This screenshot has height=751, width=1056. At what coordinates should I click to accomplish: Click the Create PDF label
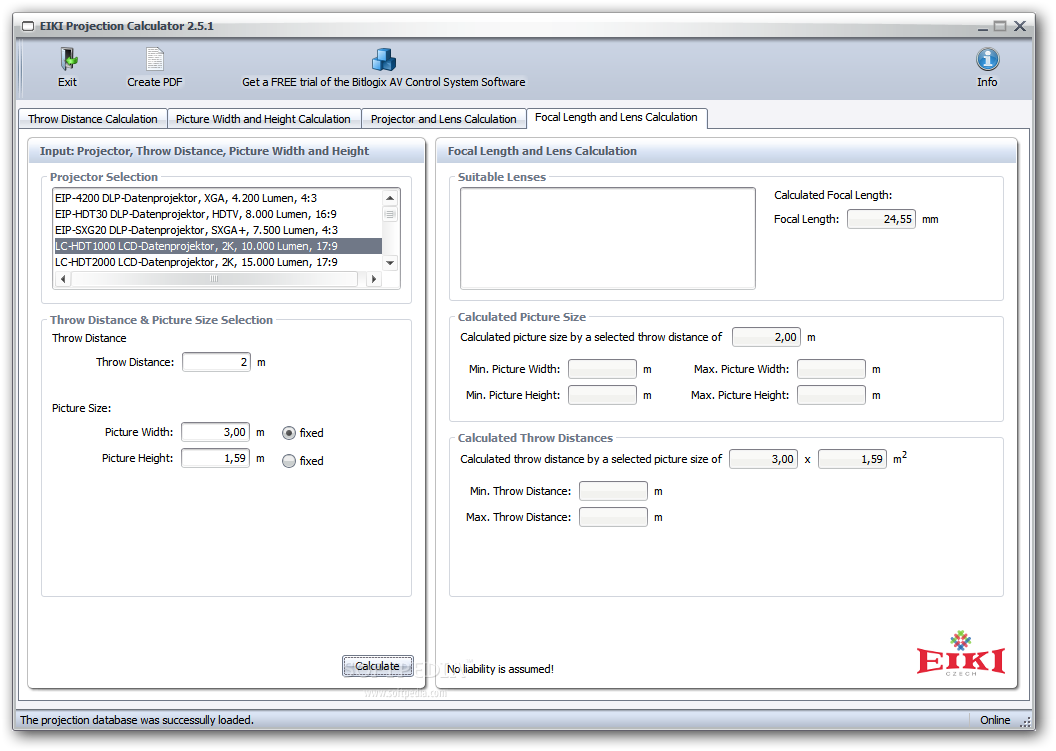[155, 82]
